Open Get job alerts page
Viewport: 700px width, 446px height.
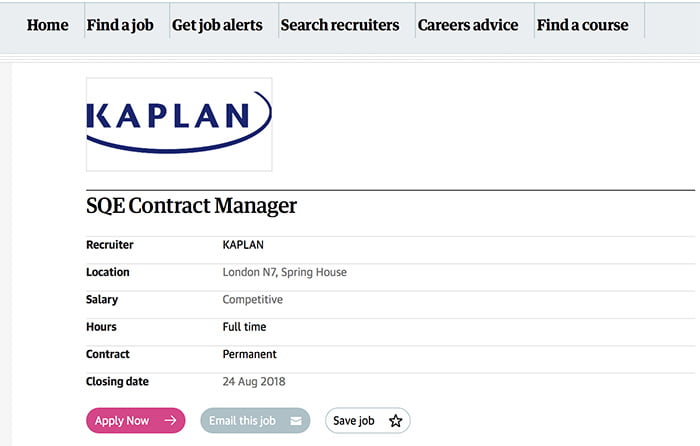217,25
